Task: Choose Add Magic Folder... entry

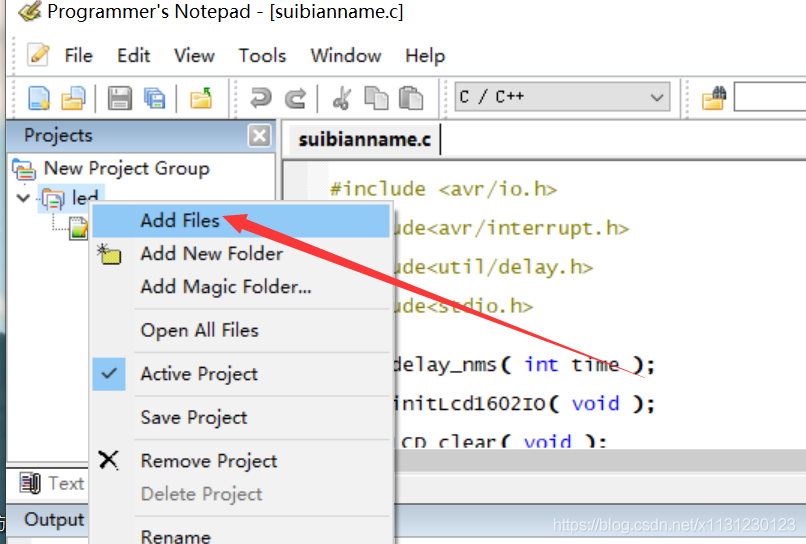Action: coord(241,286)
